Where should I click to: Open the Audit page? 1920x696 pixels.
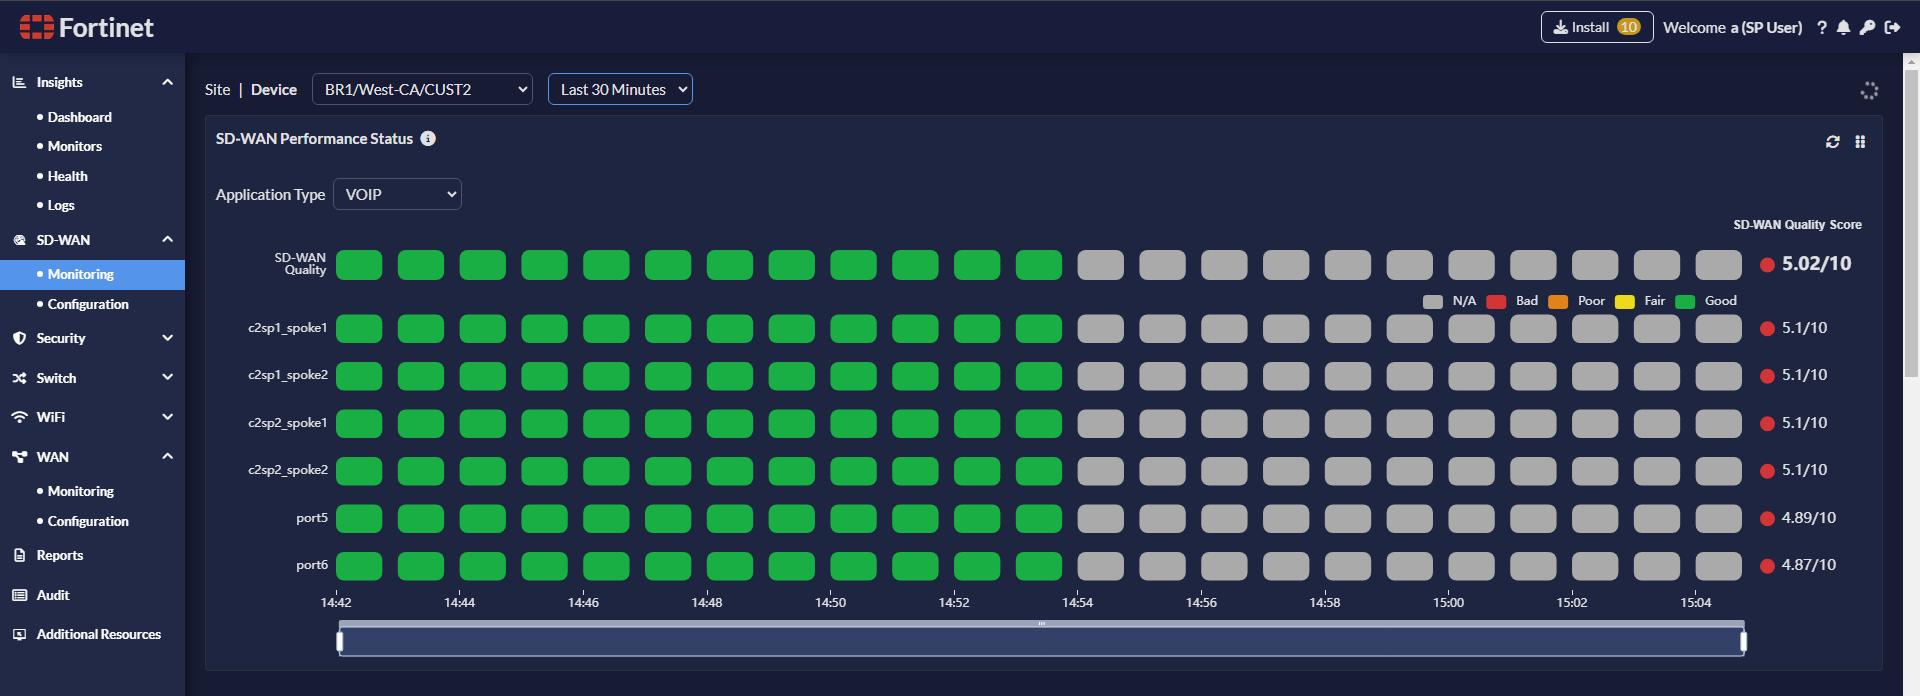(53, 595)
